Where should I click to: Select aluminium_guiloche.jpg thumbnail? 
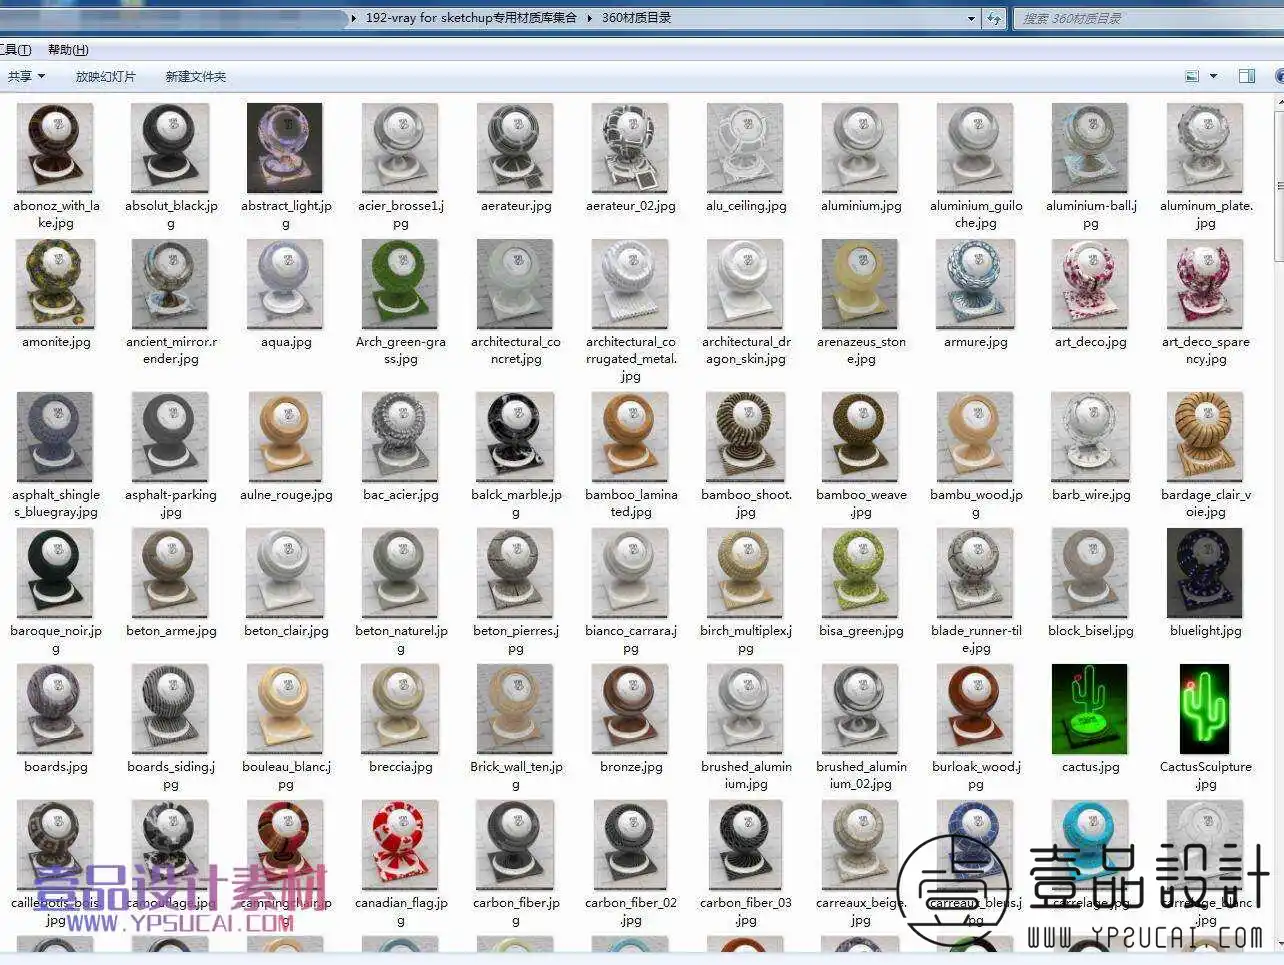[975, 148]
